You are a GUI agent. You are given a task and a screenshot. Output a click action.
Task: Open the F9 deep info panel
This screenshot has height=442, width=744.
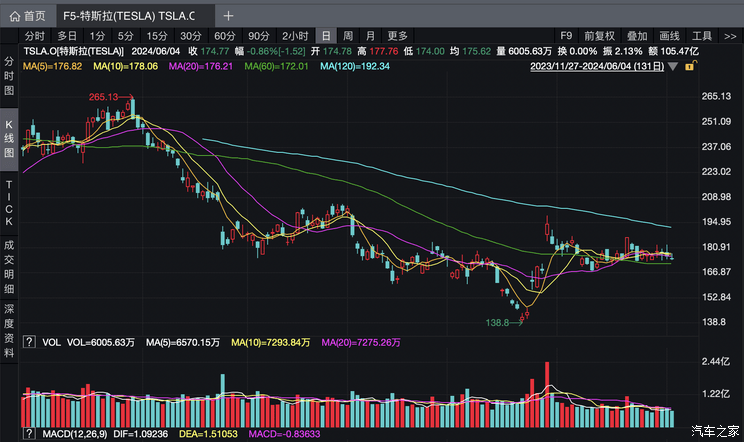566,36
